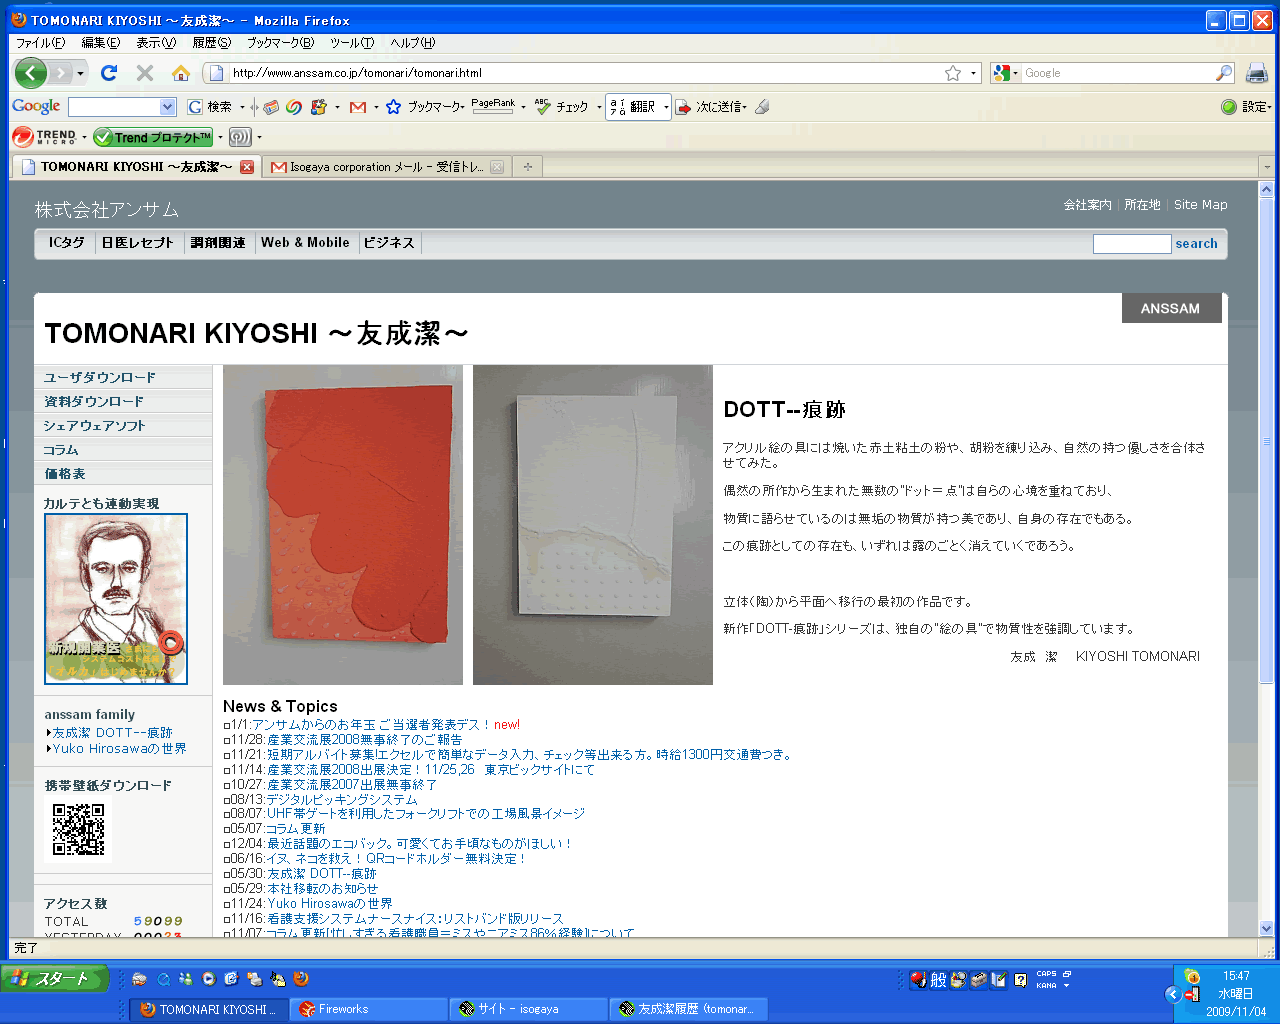Open the Windows スタート button
The image size is (1280, 1024).
(55, 978)
